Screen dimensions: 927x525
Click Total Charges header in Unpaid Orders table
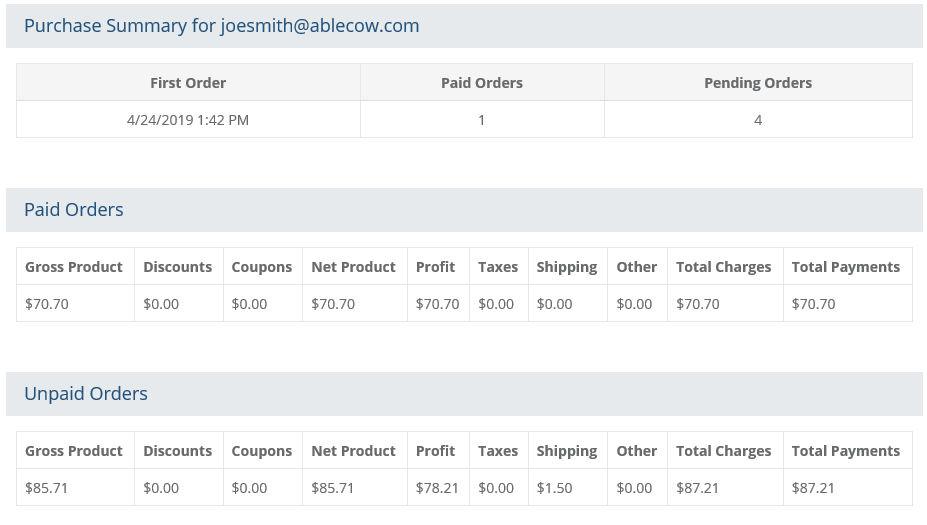pos(723,451)
